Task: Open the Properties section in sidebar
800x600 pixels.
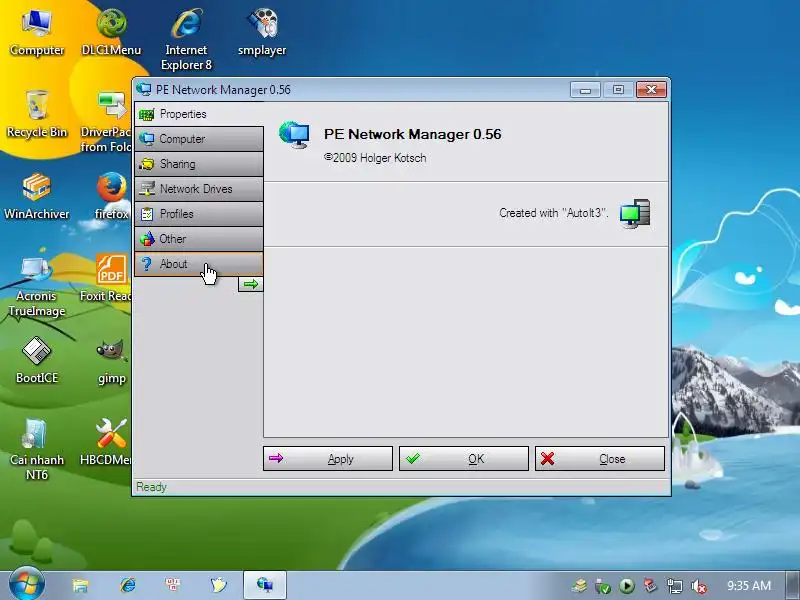Action: (199, 114)
